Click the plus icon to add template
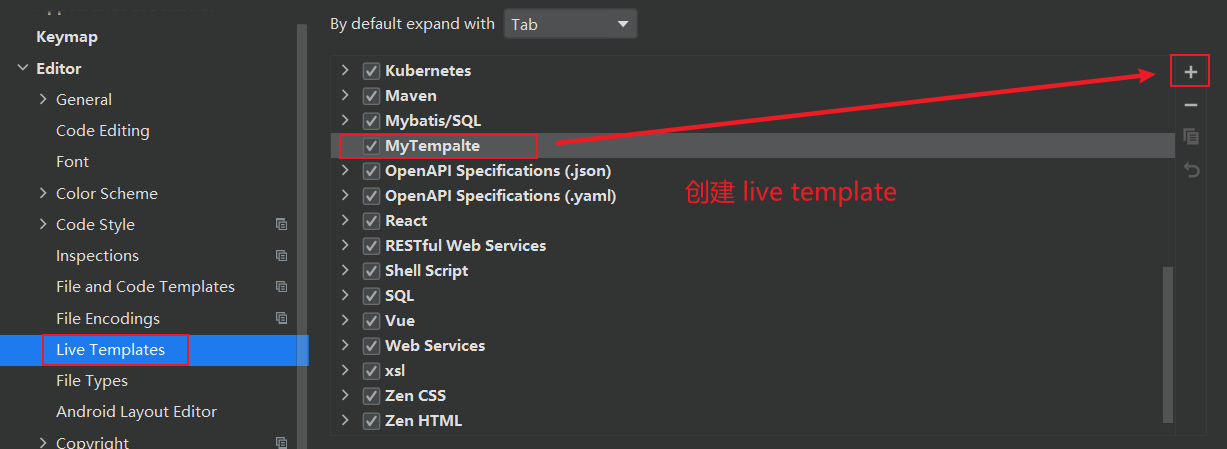1227x449 pixels. (x=1190, y=72)
